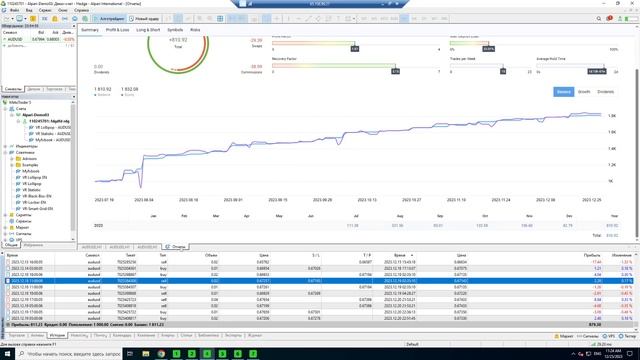Select AUDUSD row in Market Watch
Image resolution: width=640 pixels, height=360 pixels.
[x=38, y=39]
